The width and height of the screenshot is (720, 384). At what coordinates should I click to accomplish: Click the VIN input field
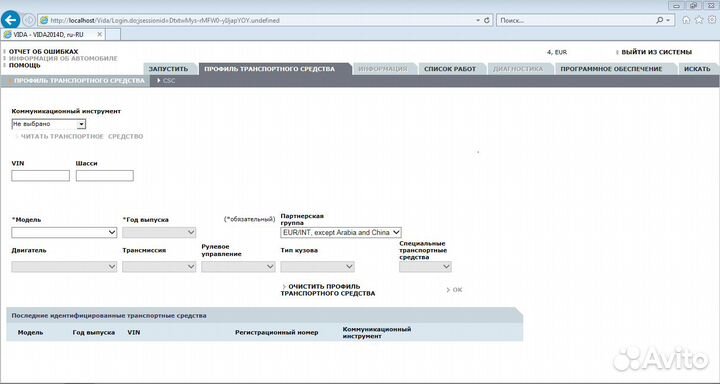[40, 175]
